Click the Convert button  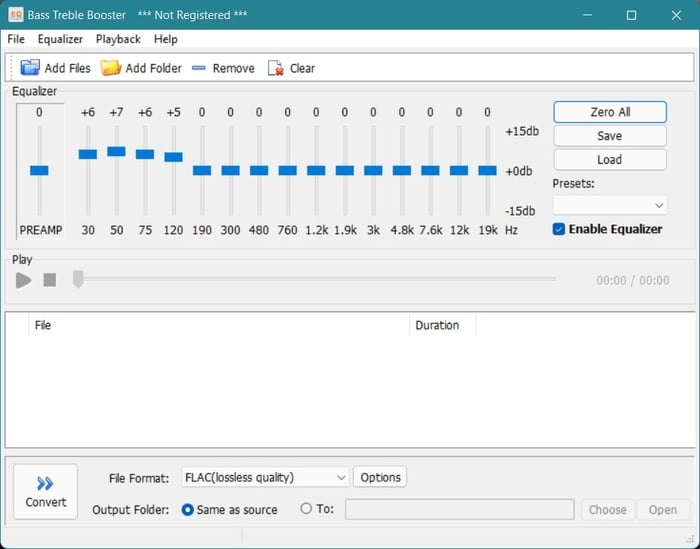tap(46, 491)
